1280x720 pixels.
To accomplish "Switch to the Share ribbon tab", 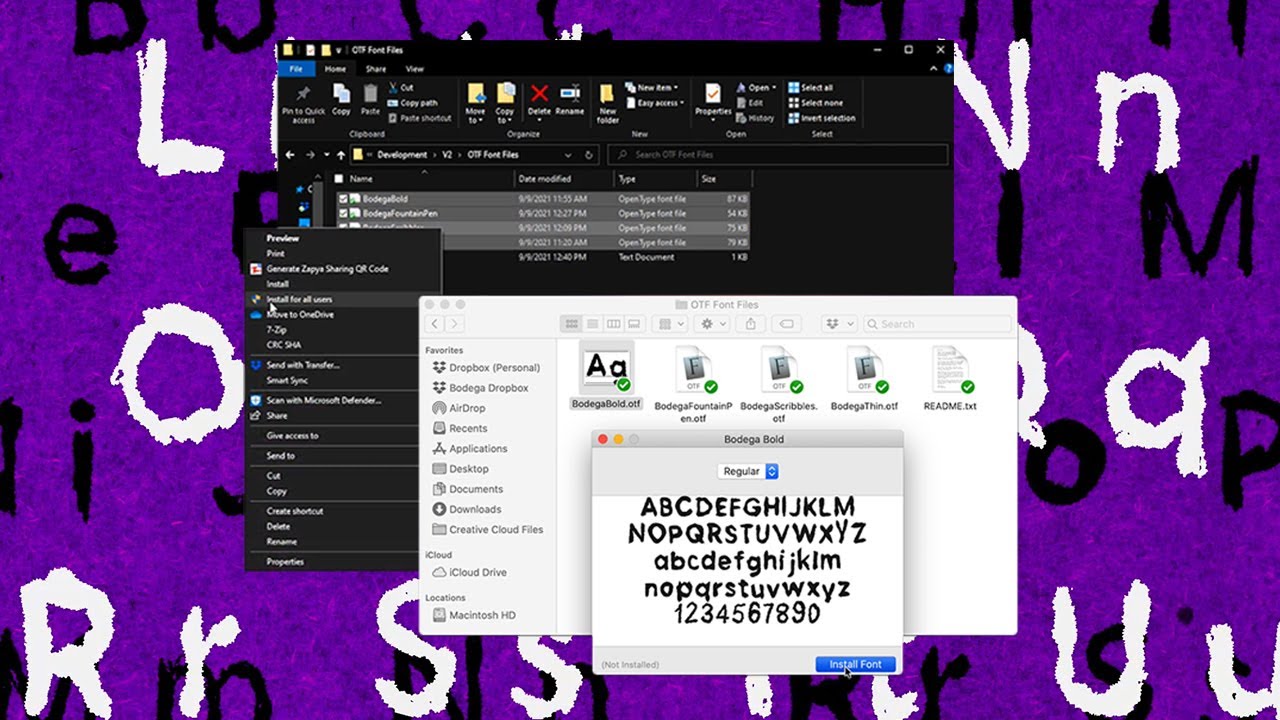I will tap(376, 69).
